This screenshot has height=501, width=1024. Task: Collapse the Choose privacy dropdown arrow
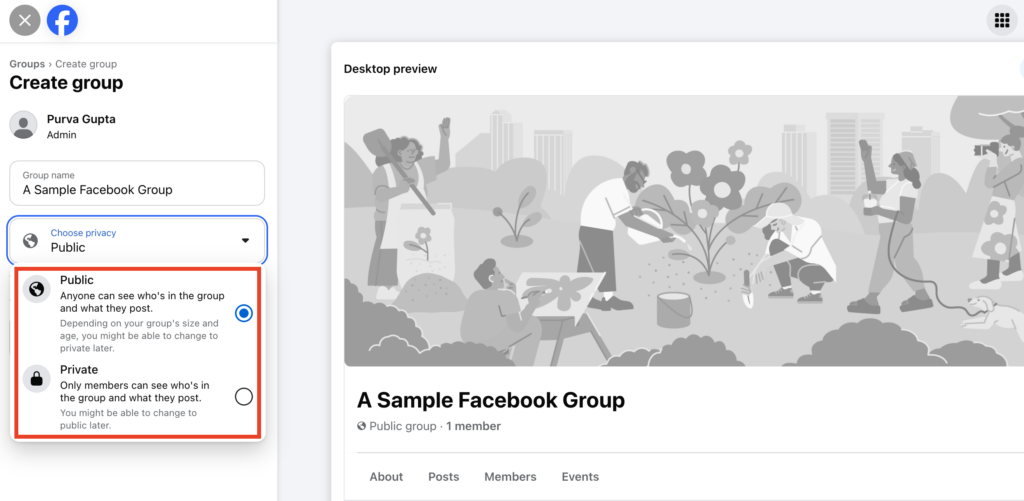pyautogui.click(x=245, y=241)
